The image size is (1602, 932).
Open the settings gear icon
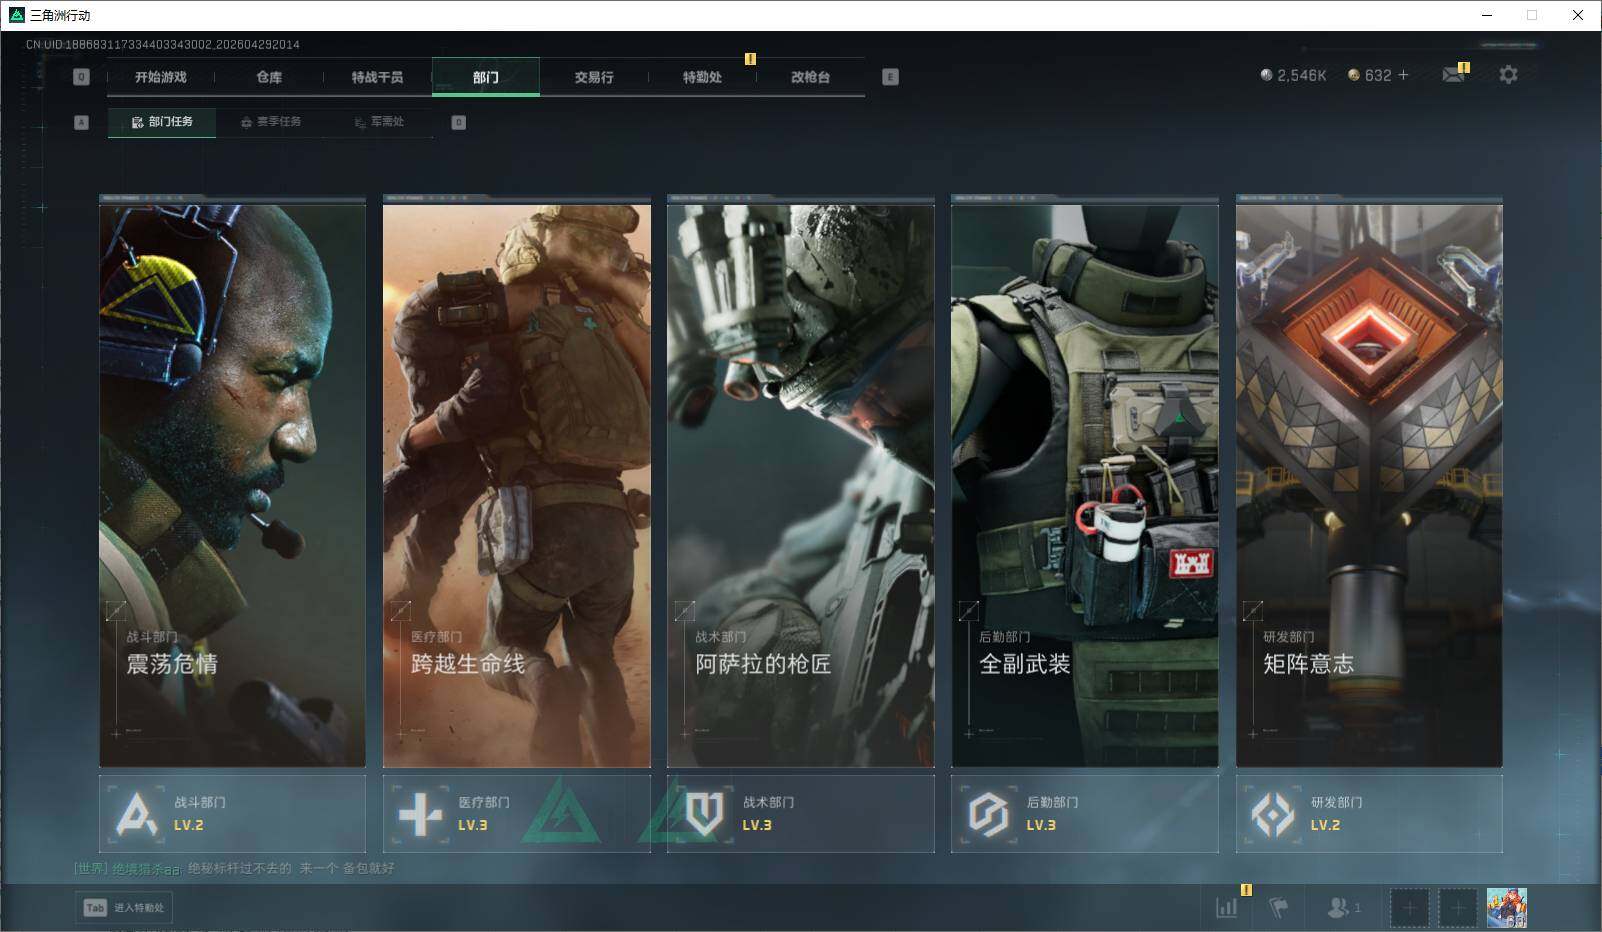[1508, 75]
